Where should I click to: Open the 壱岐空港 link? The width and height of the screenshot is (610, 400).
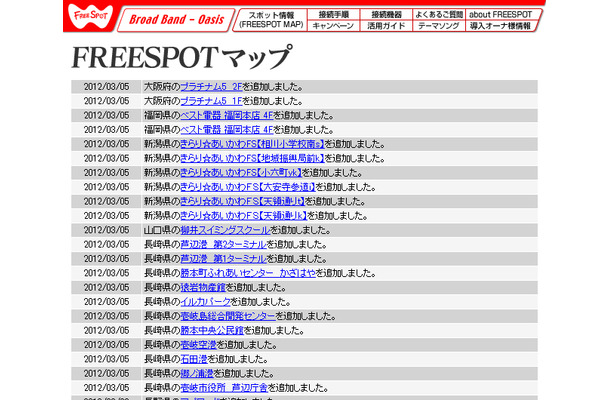pos(198,345)
